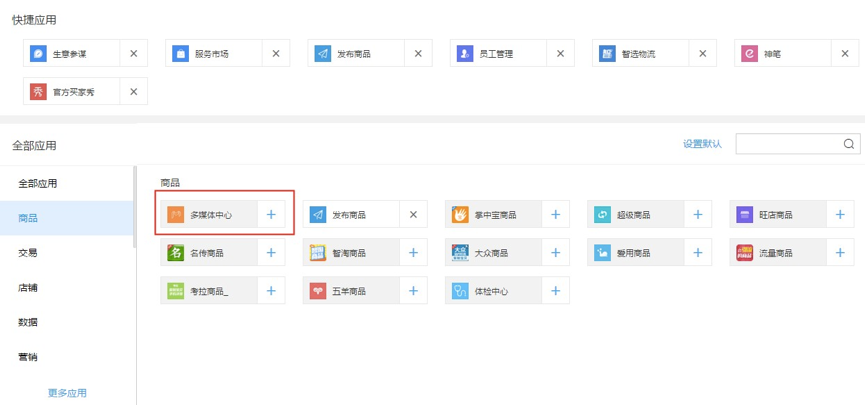Launch the 智选物流 app icon
Image resolution: width=865 pixels, height=405 pixels.
[x=607, y=54]
